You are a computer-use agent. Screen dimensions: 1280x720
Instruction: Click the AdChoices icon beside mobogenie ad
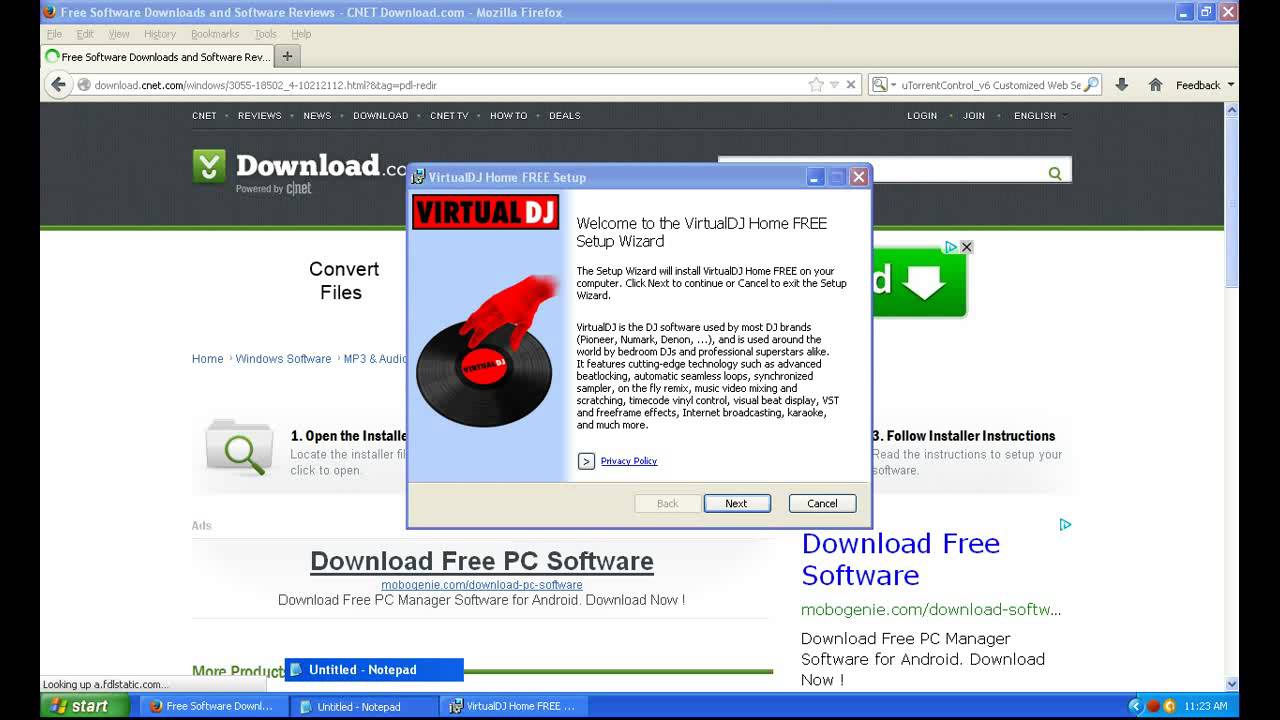coord(1065,524)
